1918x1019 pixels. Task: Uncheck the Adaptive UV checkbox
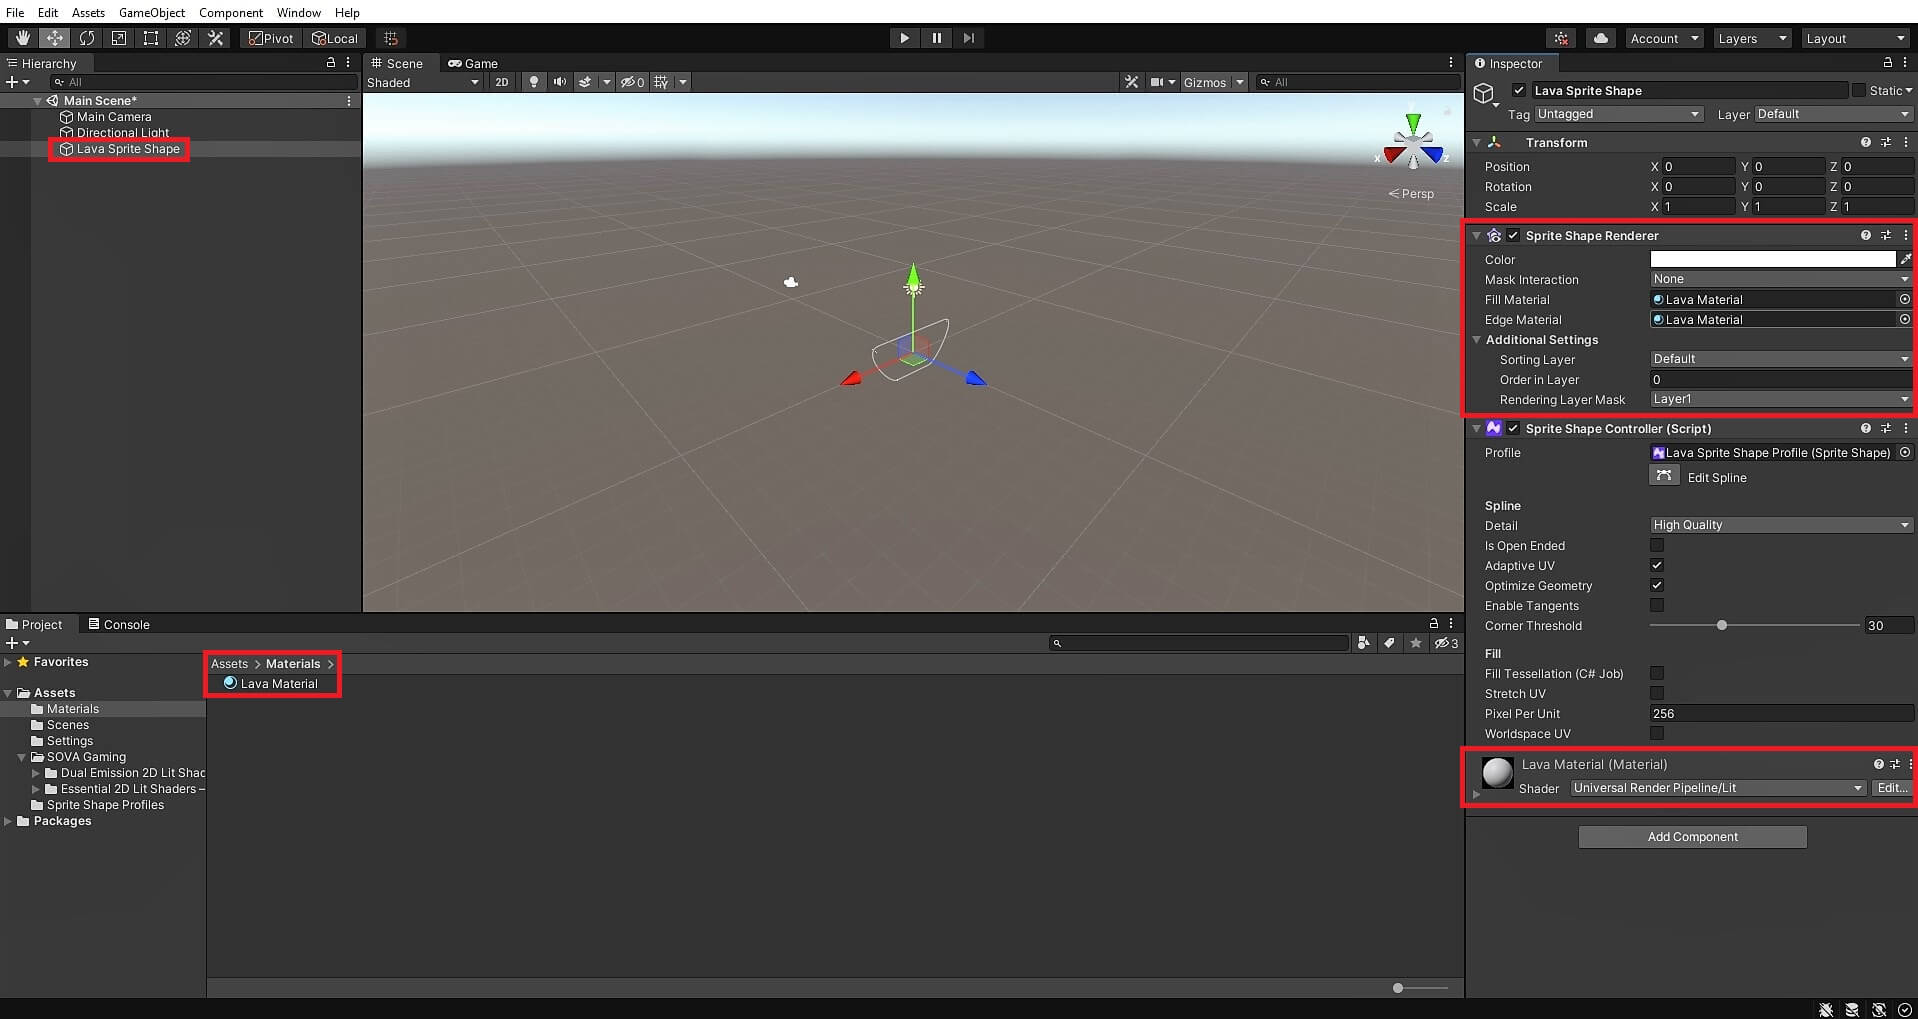[x=1657, y=565]
